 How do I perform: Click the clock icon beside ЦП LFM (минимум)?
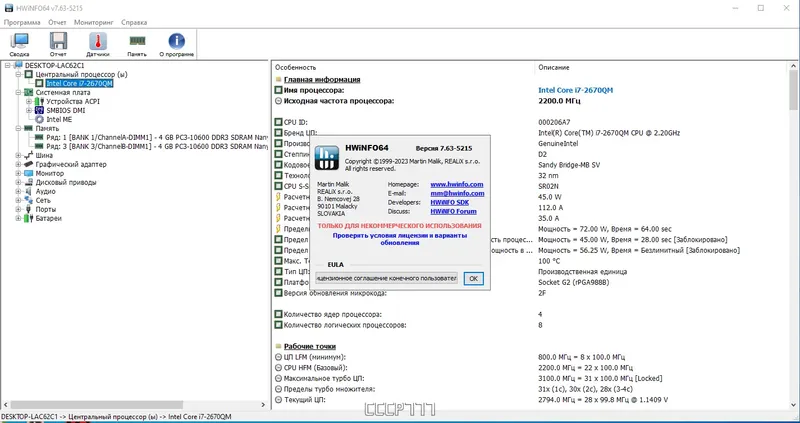click(x=278, y=357)
